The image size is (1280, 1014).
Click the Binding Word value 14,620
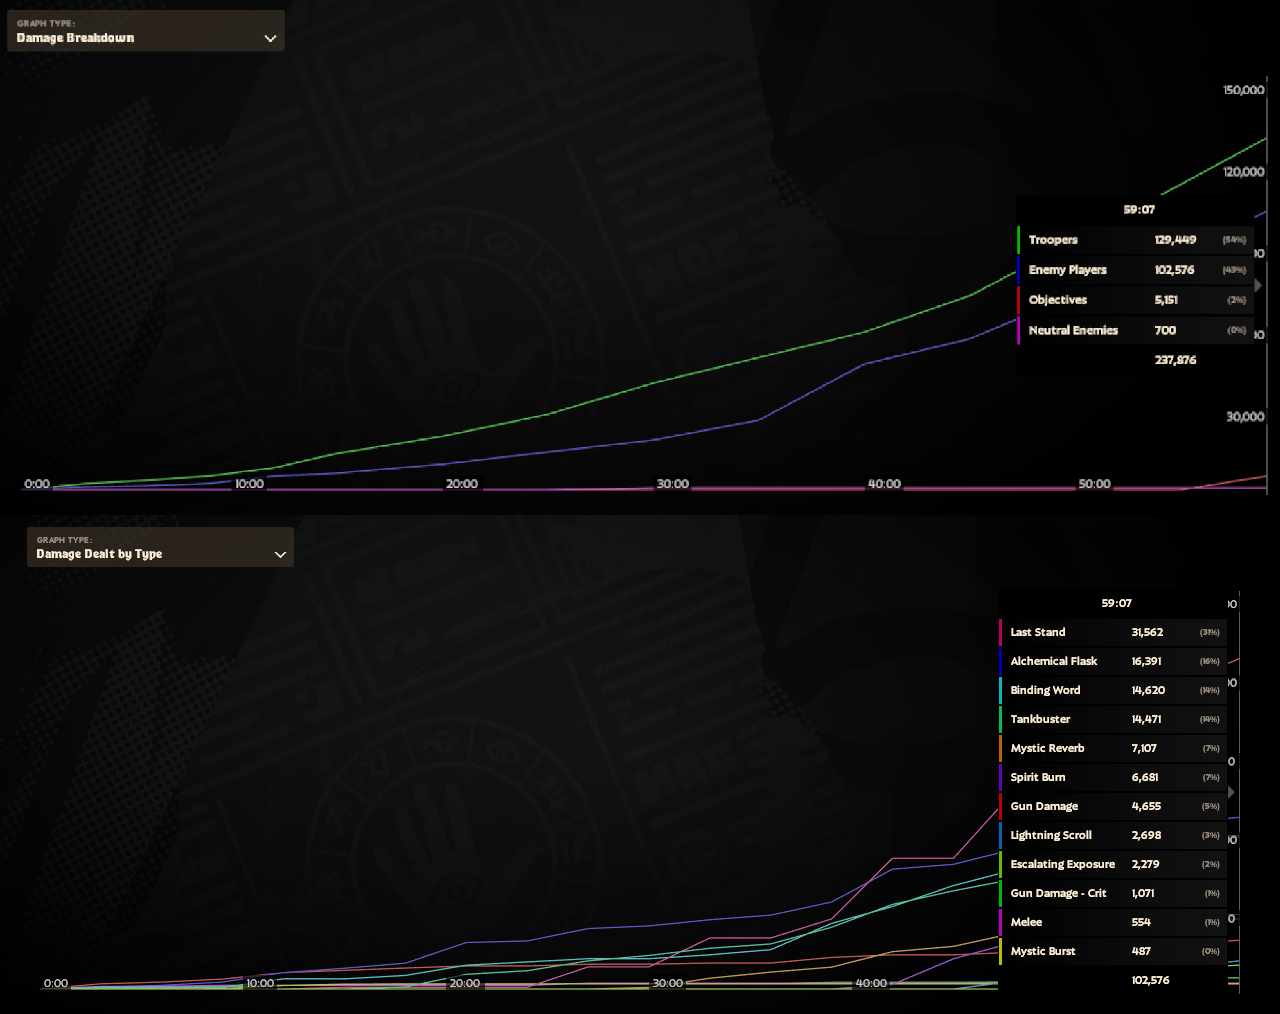click(x=1147, y=690)
